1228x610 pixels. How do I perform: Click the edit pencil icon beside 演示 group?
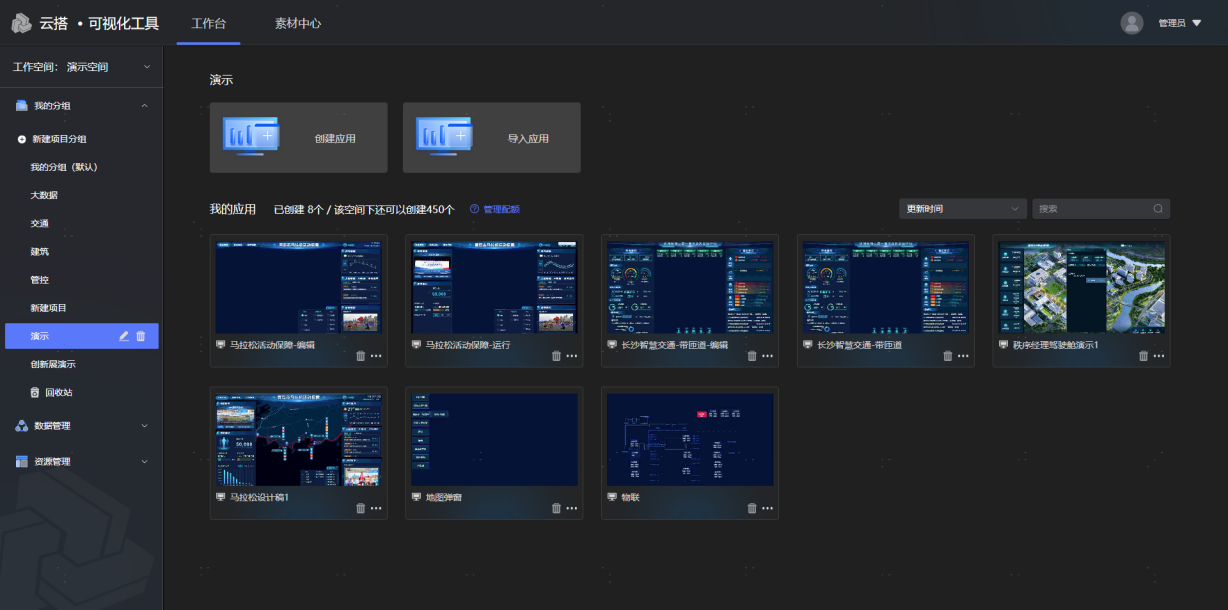(124, 336)
